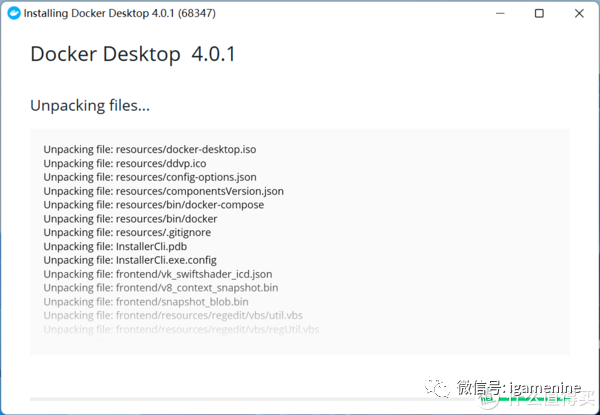Select the line 'InstallerCli.exe.config'
The width and height of the screenshot is (600, 415).
(130, 260)
